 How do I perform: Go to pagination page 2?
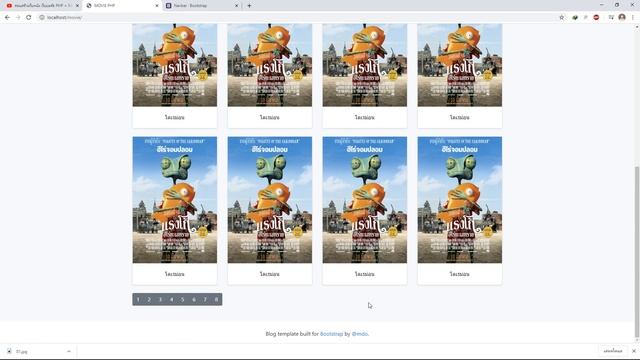click(149, 300)
